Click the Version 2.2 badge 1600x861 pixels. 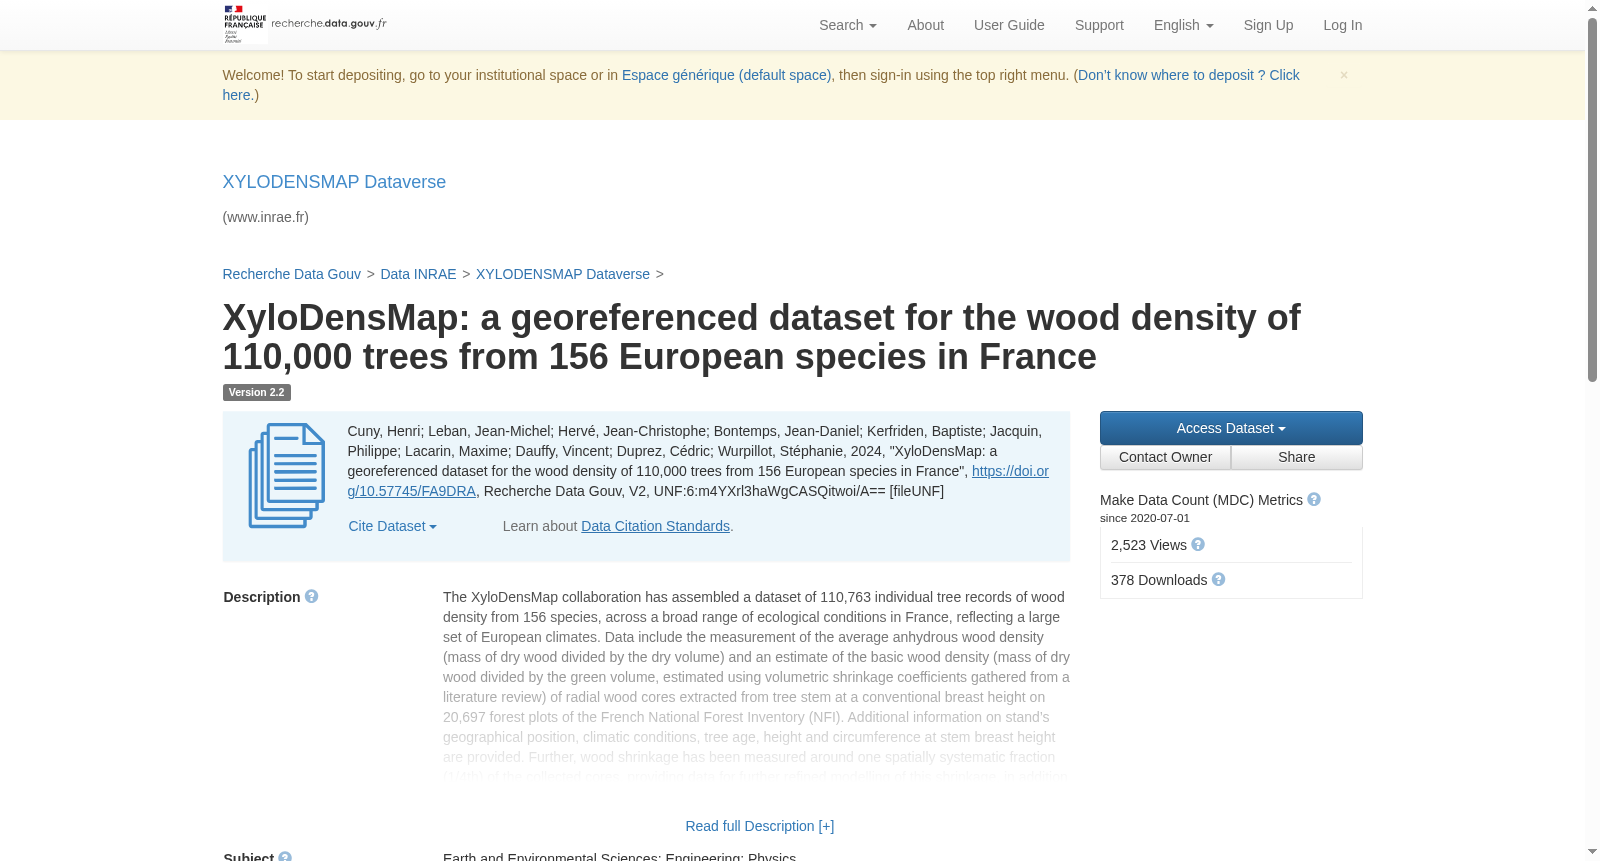[x=256, y=392]
